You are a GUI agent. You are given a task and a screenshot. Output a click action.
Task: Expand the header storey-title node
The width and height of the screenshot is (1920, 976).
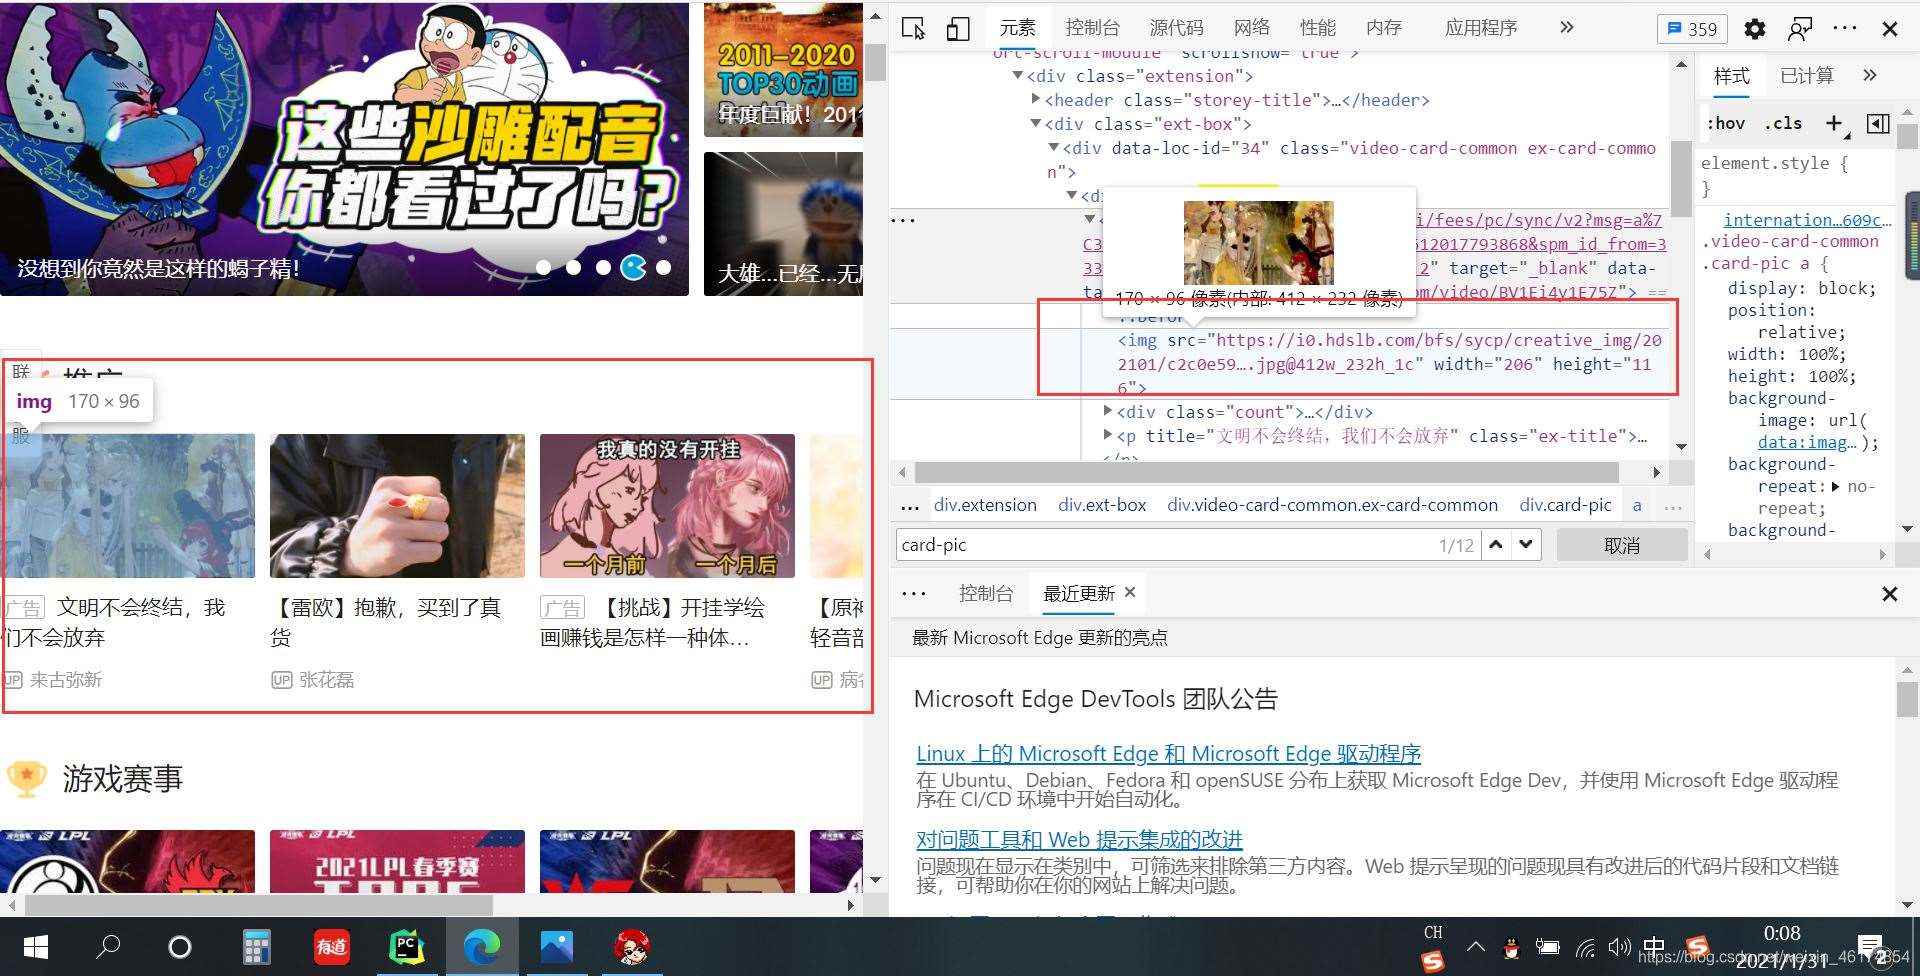click(1036, 99)
